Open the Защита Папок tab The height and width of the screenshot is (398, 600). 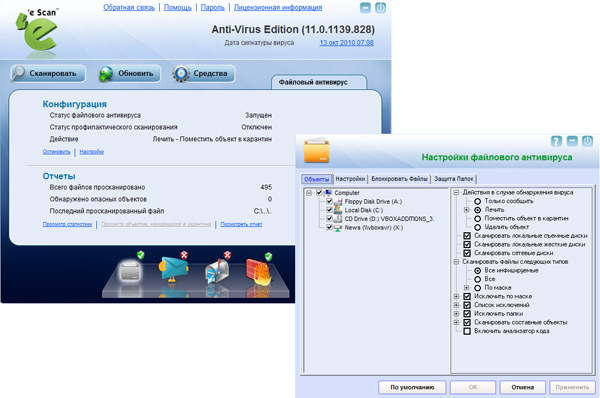click(x=453, y=179)
